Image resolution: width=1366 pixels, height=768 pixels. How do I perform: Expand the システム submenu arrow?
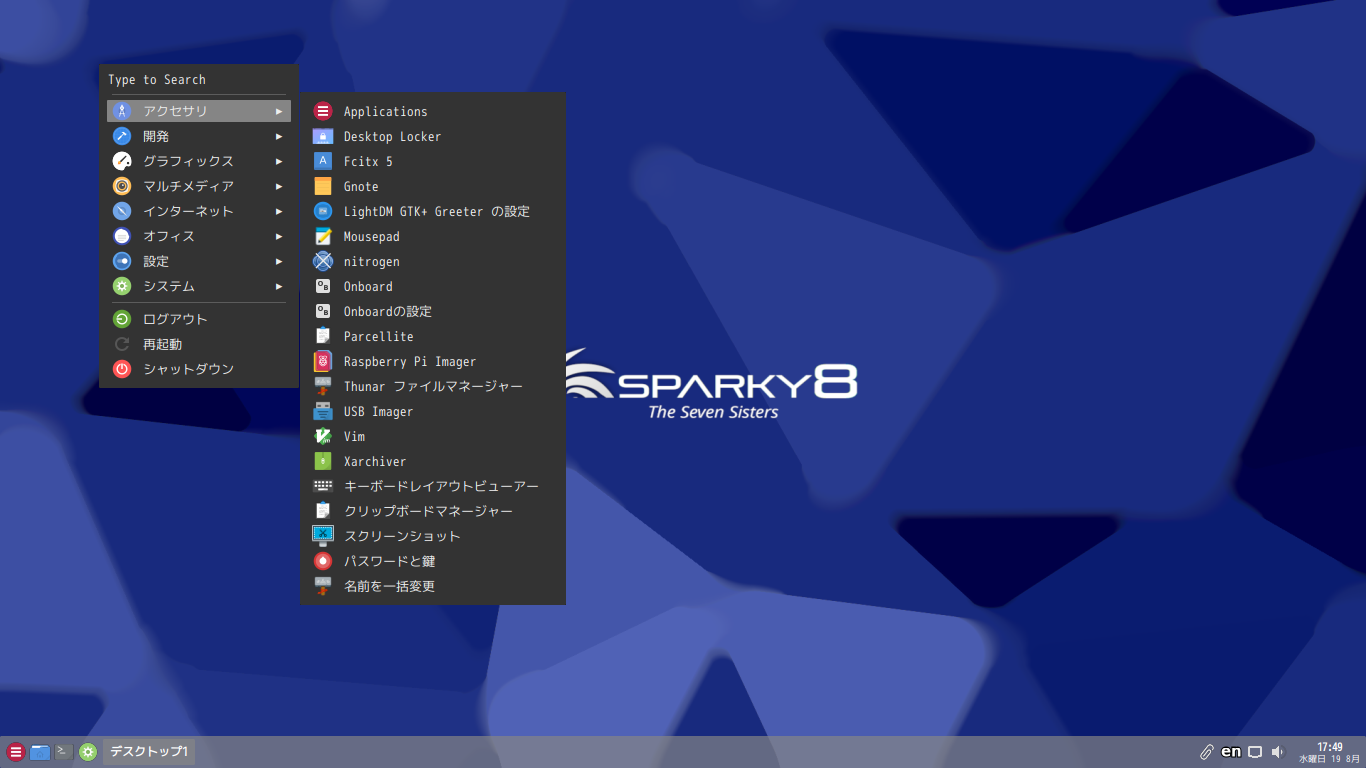(x=279, y=286)
